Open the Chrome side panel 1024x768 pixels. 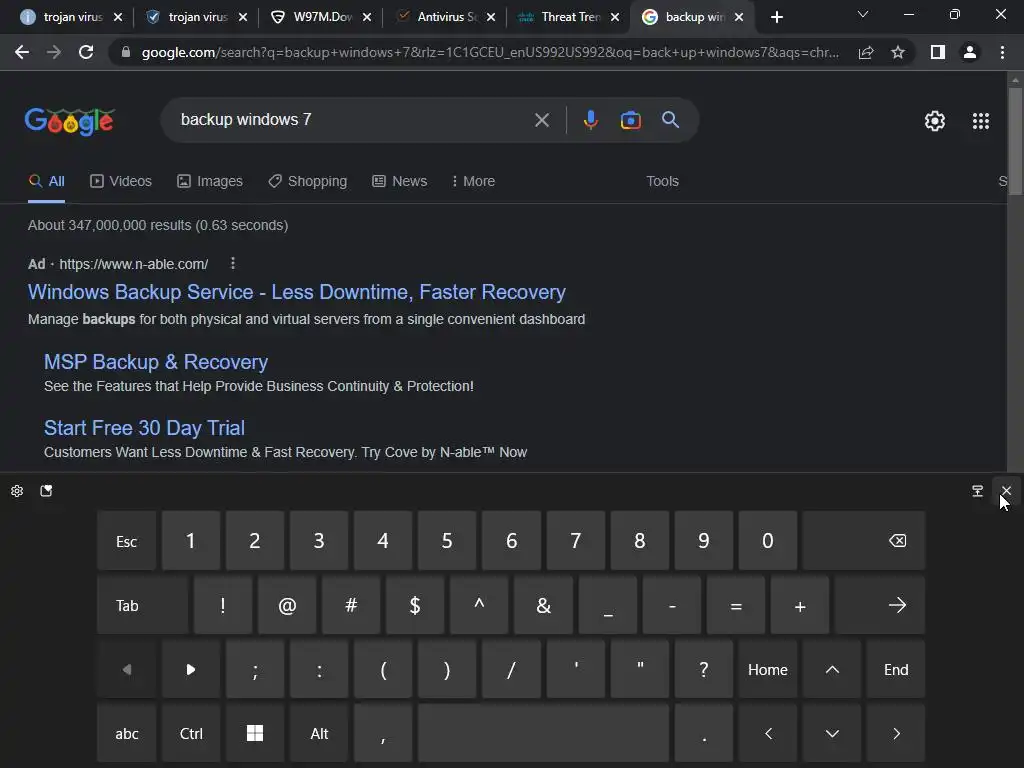click(938, 52)
